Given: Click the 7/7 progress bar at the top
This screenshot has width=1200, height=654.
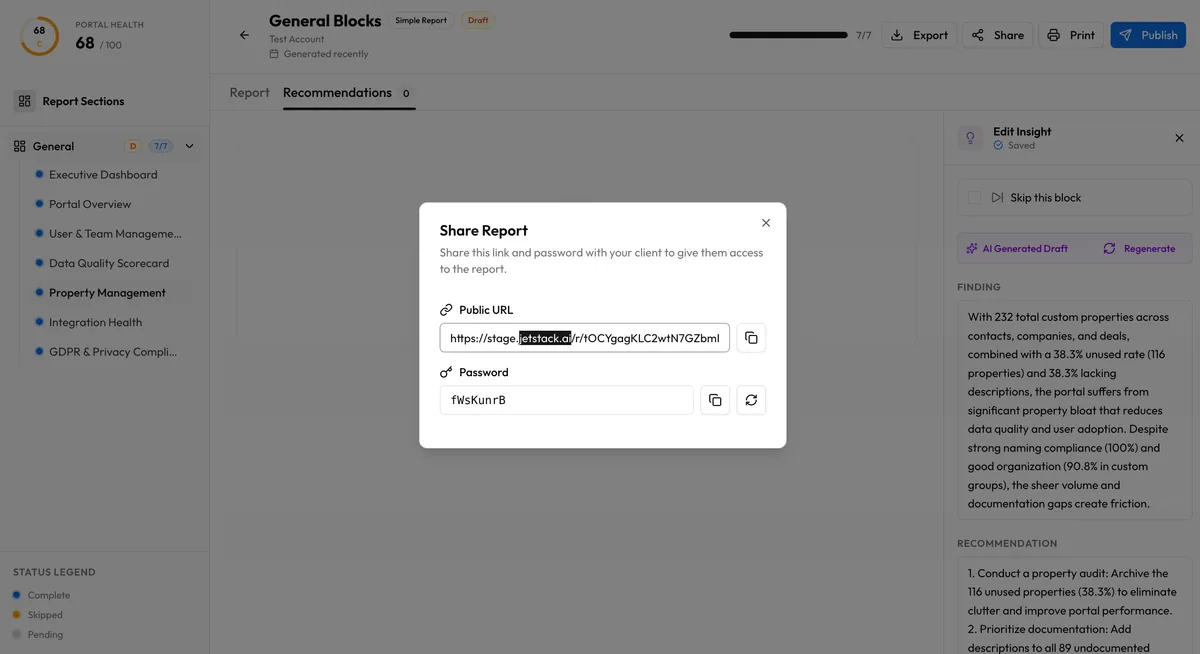Looking at the screenshot, I should pyautogui.click(x=791, y=33).
